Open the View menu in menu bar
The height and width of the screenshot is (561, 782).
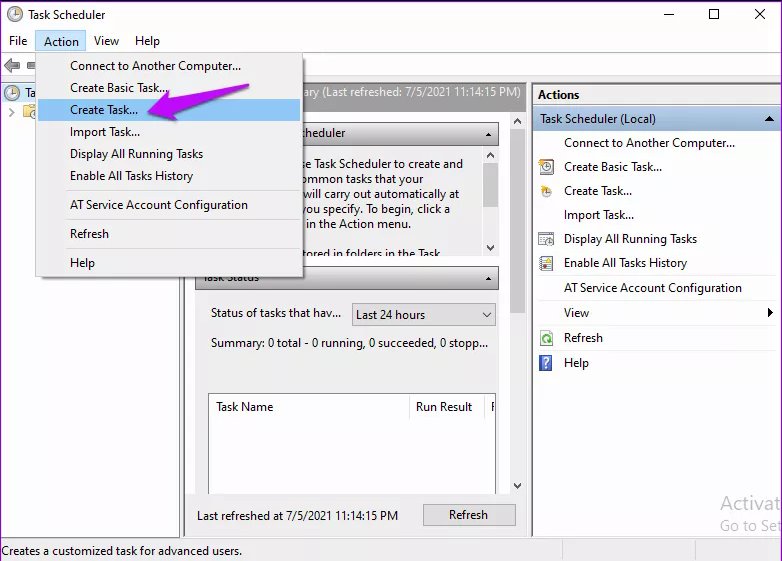point(106,41)
